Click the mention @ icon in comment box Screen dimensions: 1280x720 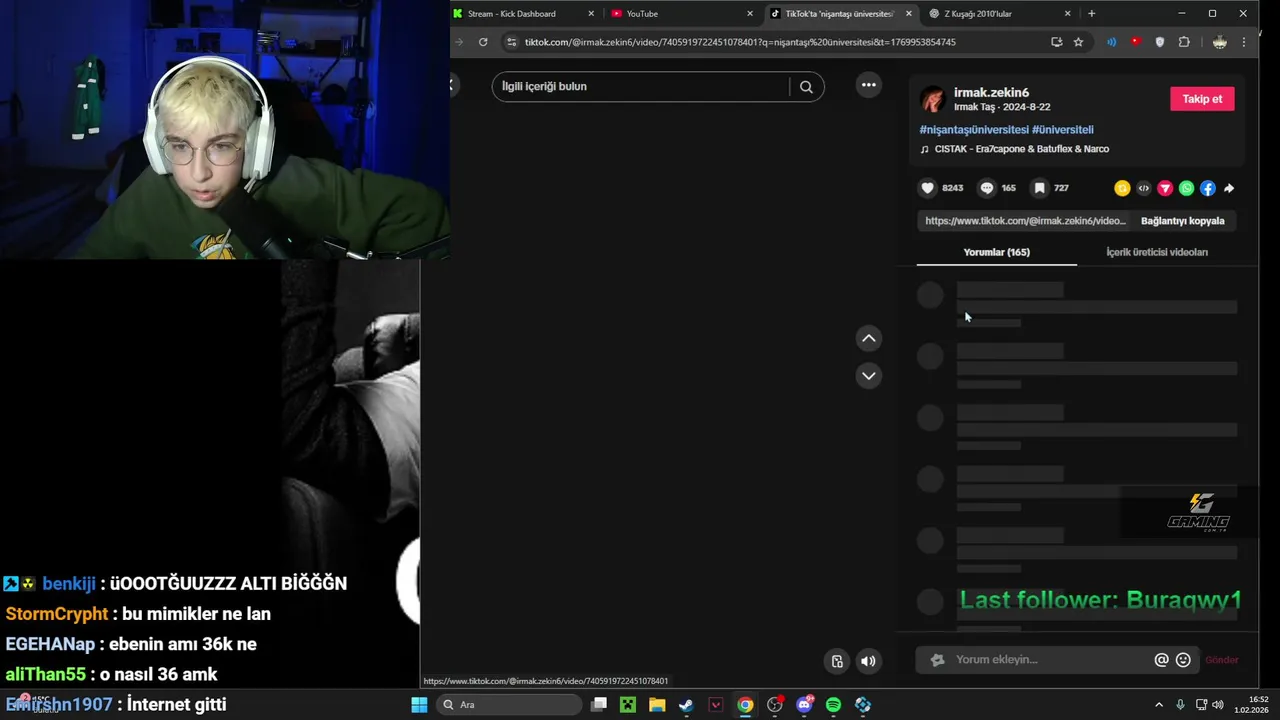(1161, 660)
